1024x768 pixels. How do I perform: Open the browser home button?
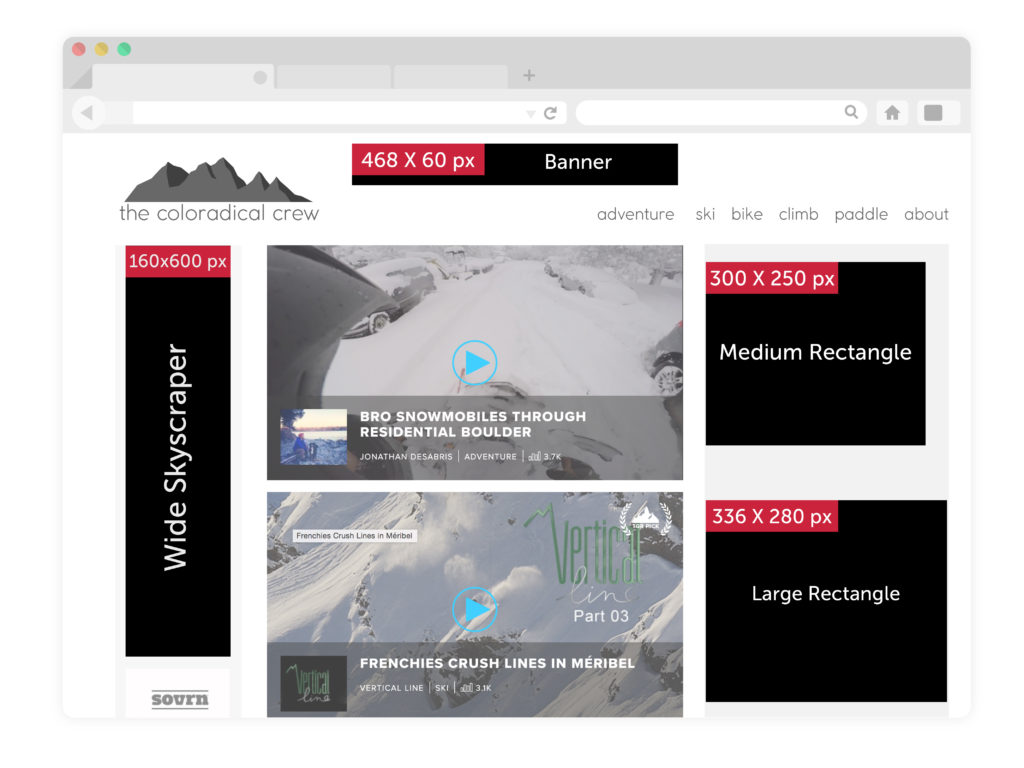point(892,113)
